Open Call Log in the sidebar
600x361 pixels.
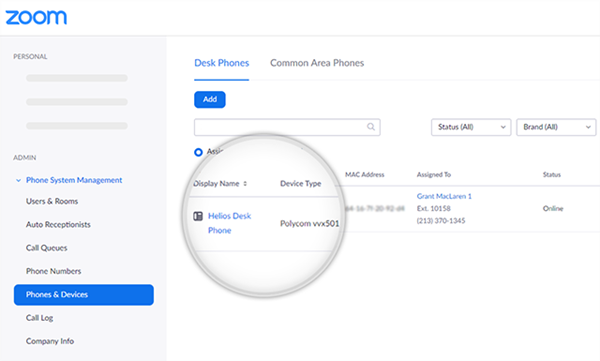tap(39, 318)
